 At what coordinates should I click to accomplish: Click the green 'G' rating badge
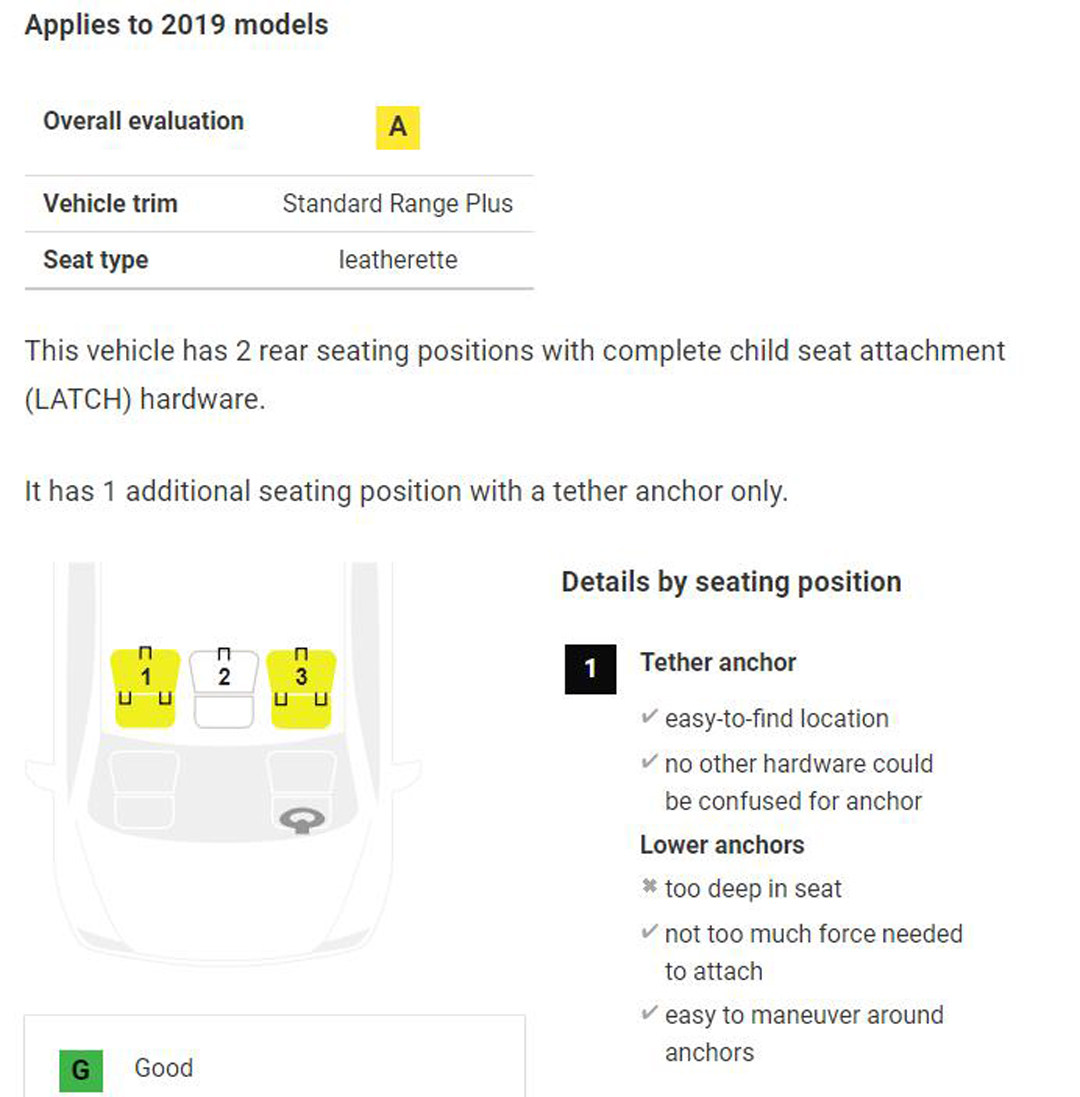coord(81,1068)
